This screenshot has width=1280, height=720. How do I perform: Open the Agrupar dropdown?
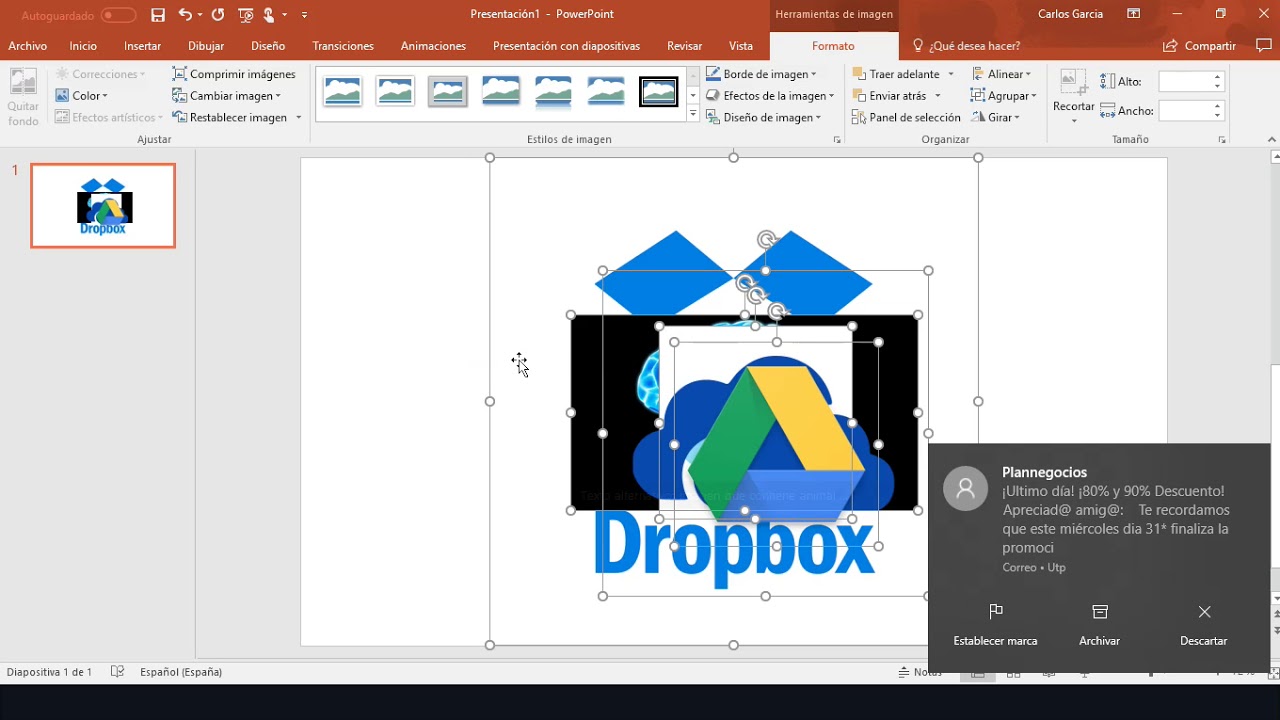[1003, 96]
